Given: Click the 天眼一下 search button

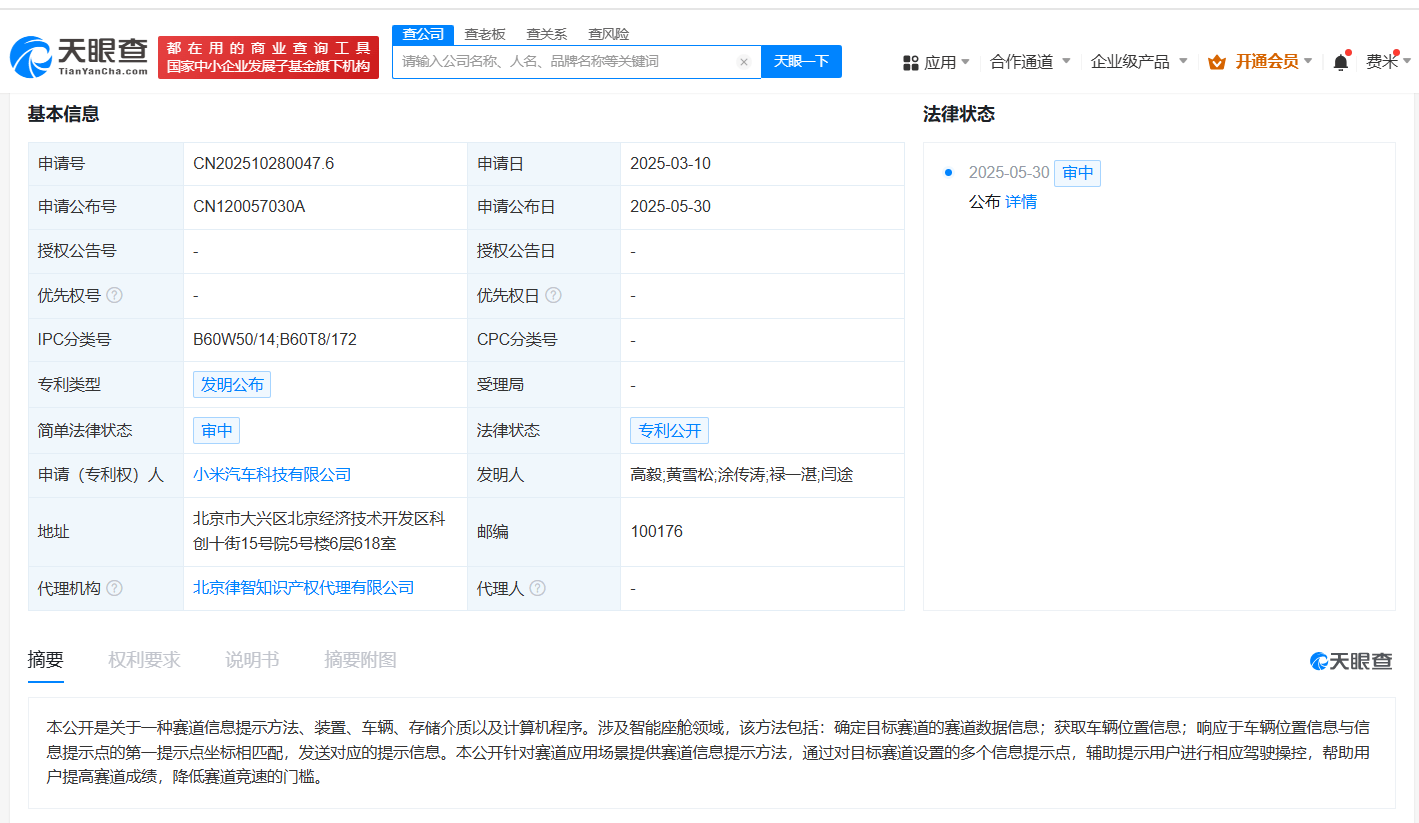Looking at the screenshot, I should (x=802, y=61).
